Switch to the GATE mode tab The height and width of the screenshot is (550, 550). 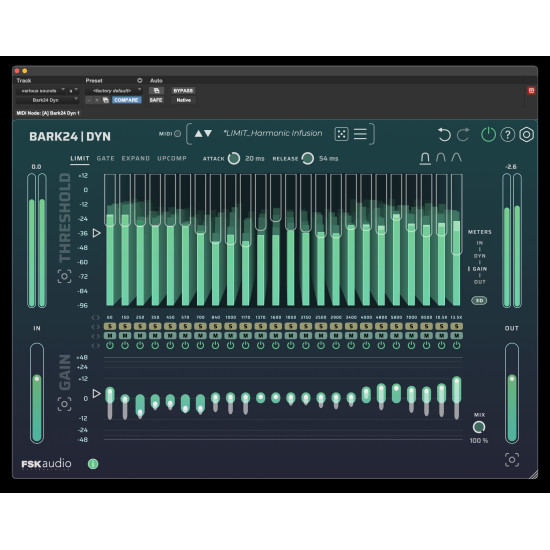tap(106, 159)
